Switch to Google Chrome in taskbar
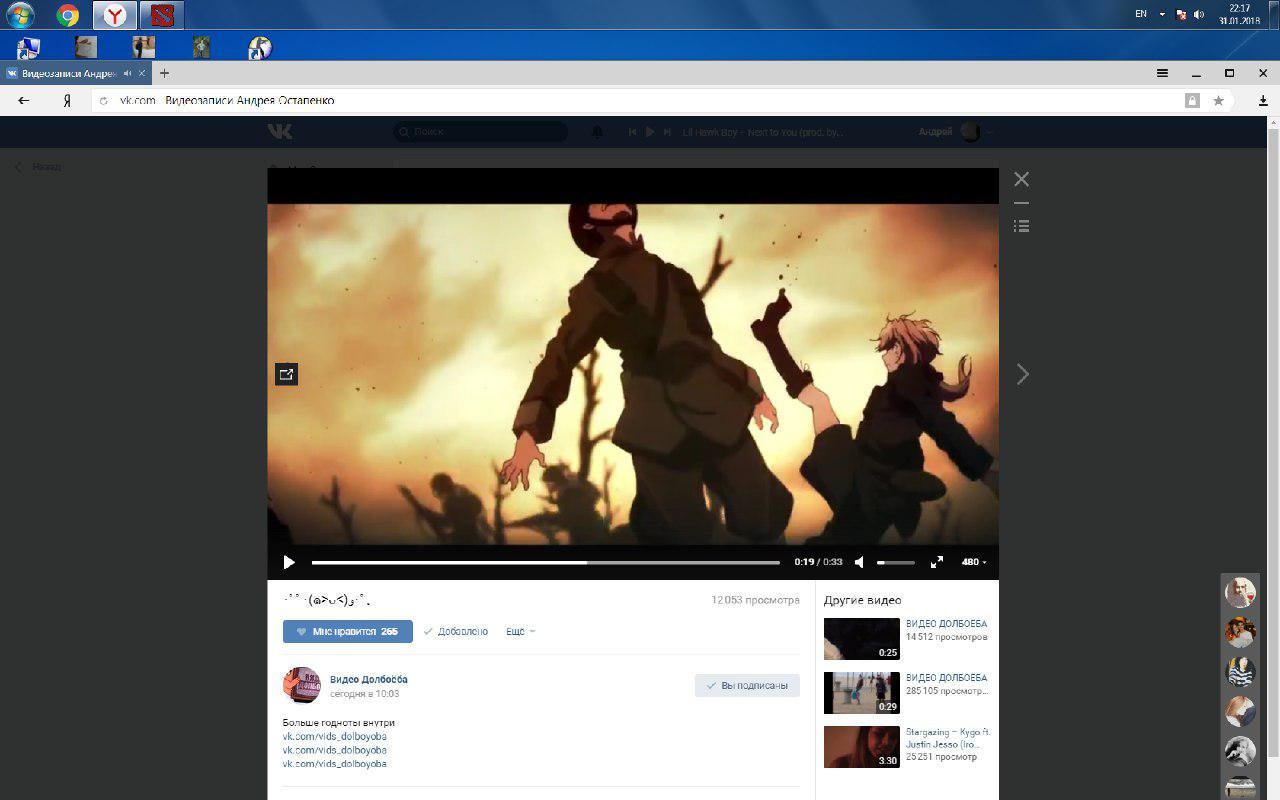The image size is (1280, 800). (x=68, y=15)
